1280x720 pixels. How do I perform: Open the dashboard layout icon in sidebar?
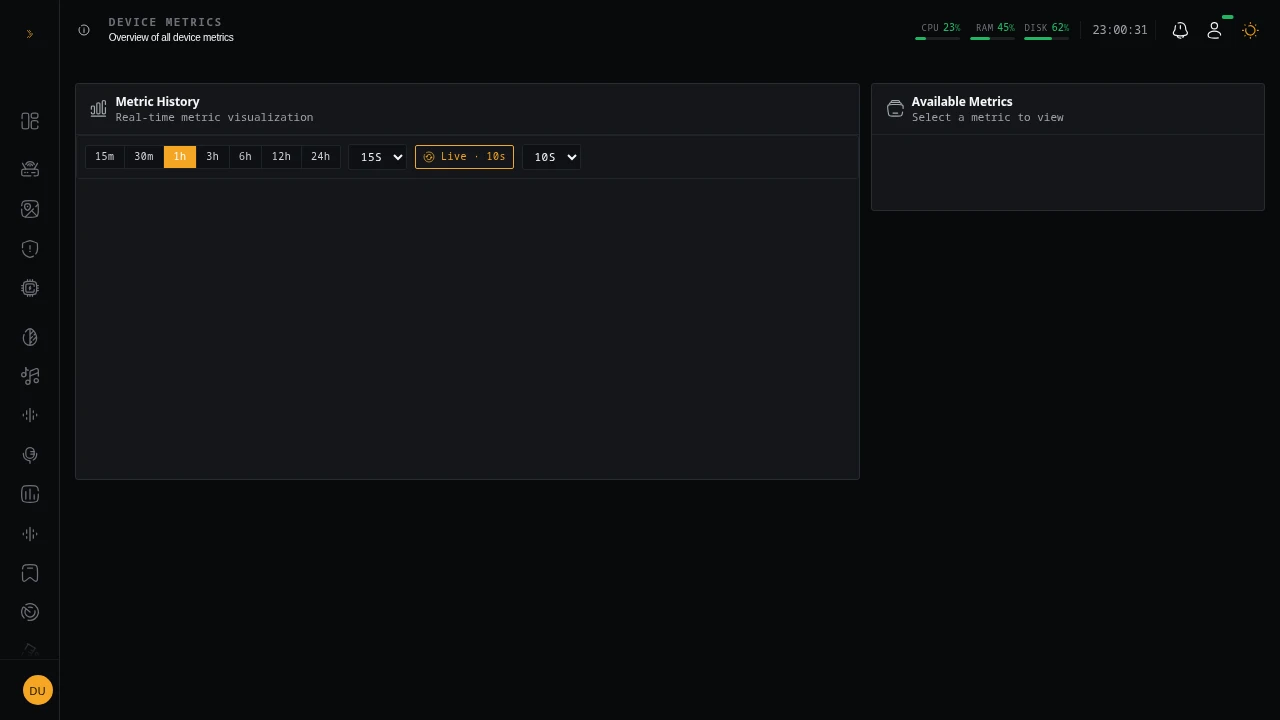click(30, 121)
